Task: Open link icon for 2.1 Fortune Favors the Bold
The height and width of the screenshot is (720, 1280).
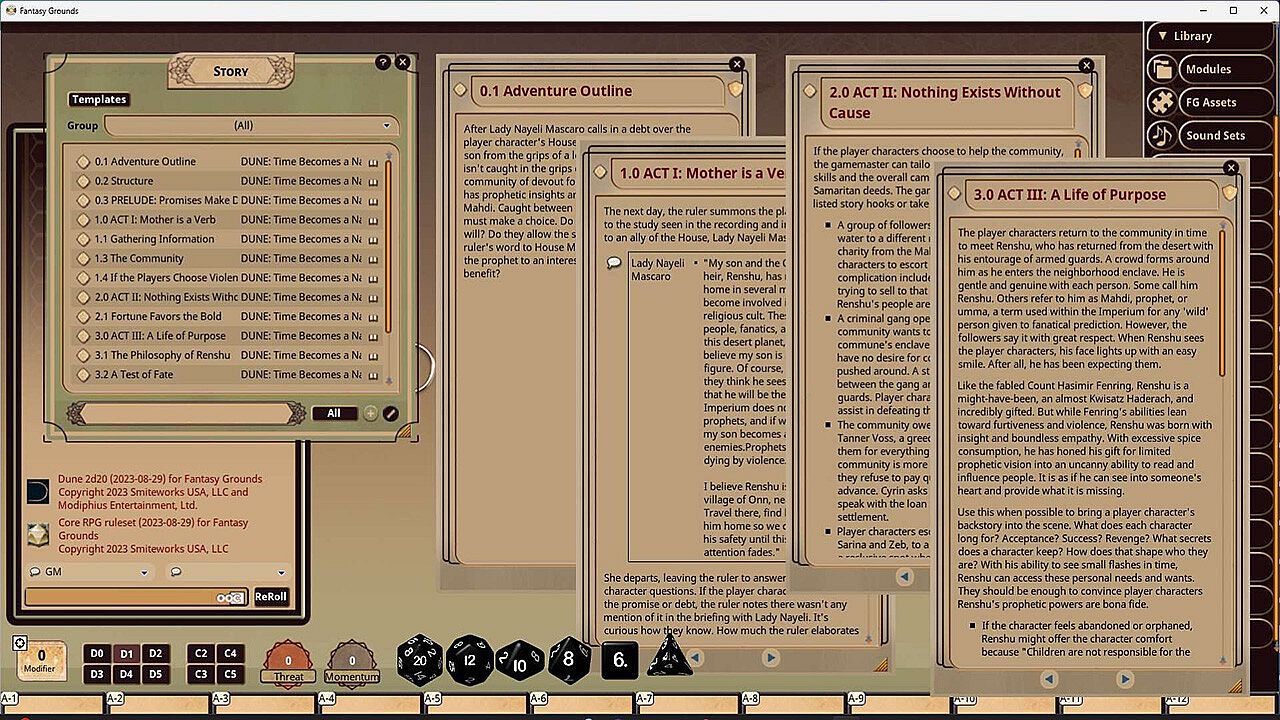Action: [85, 317]
